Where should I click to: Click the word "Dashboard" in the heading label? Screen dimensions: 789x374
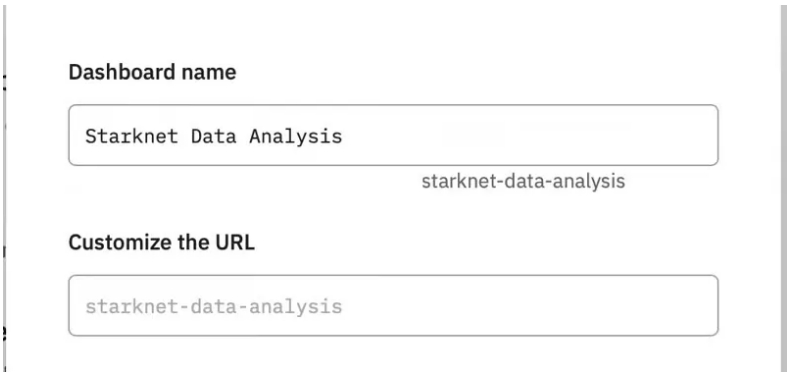pyautogui.click(x=120, y=72)
